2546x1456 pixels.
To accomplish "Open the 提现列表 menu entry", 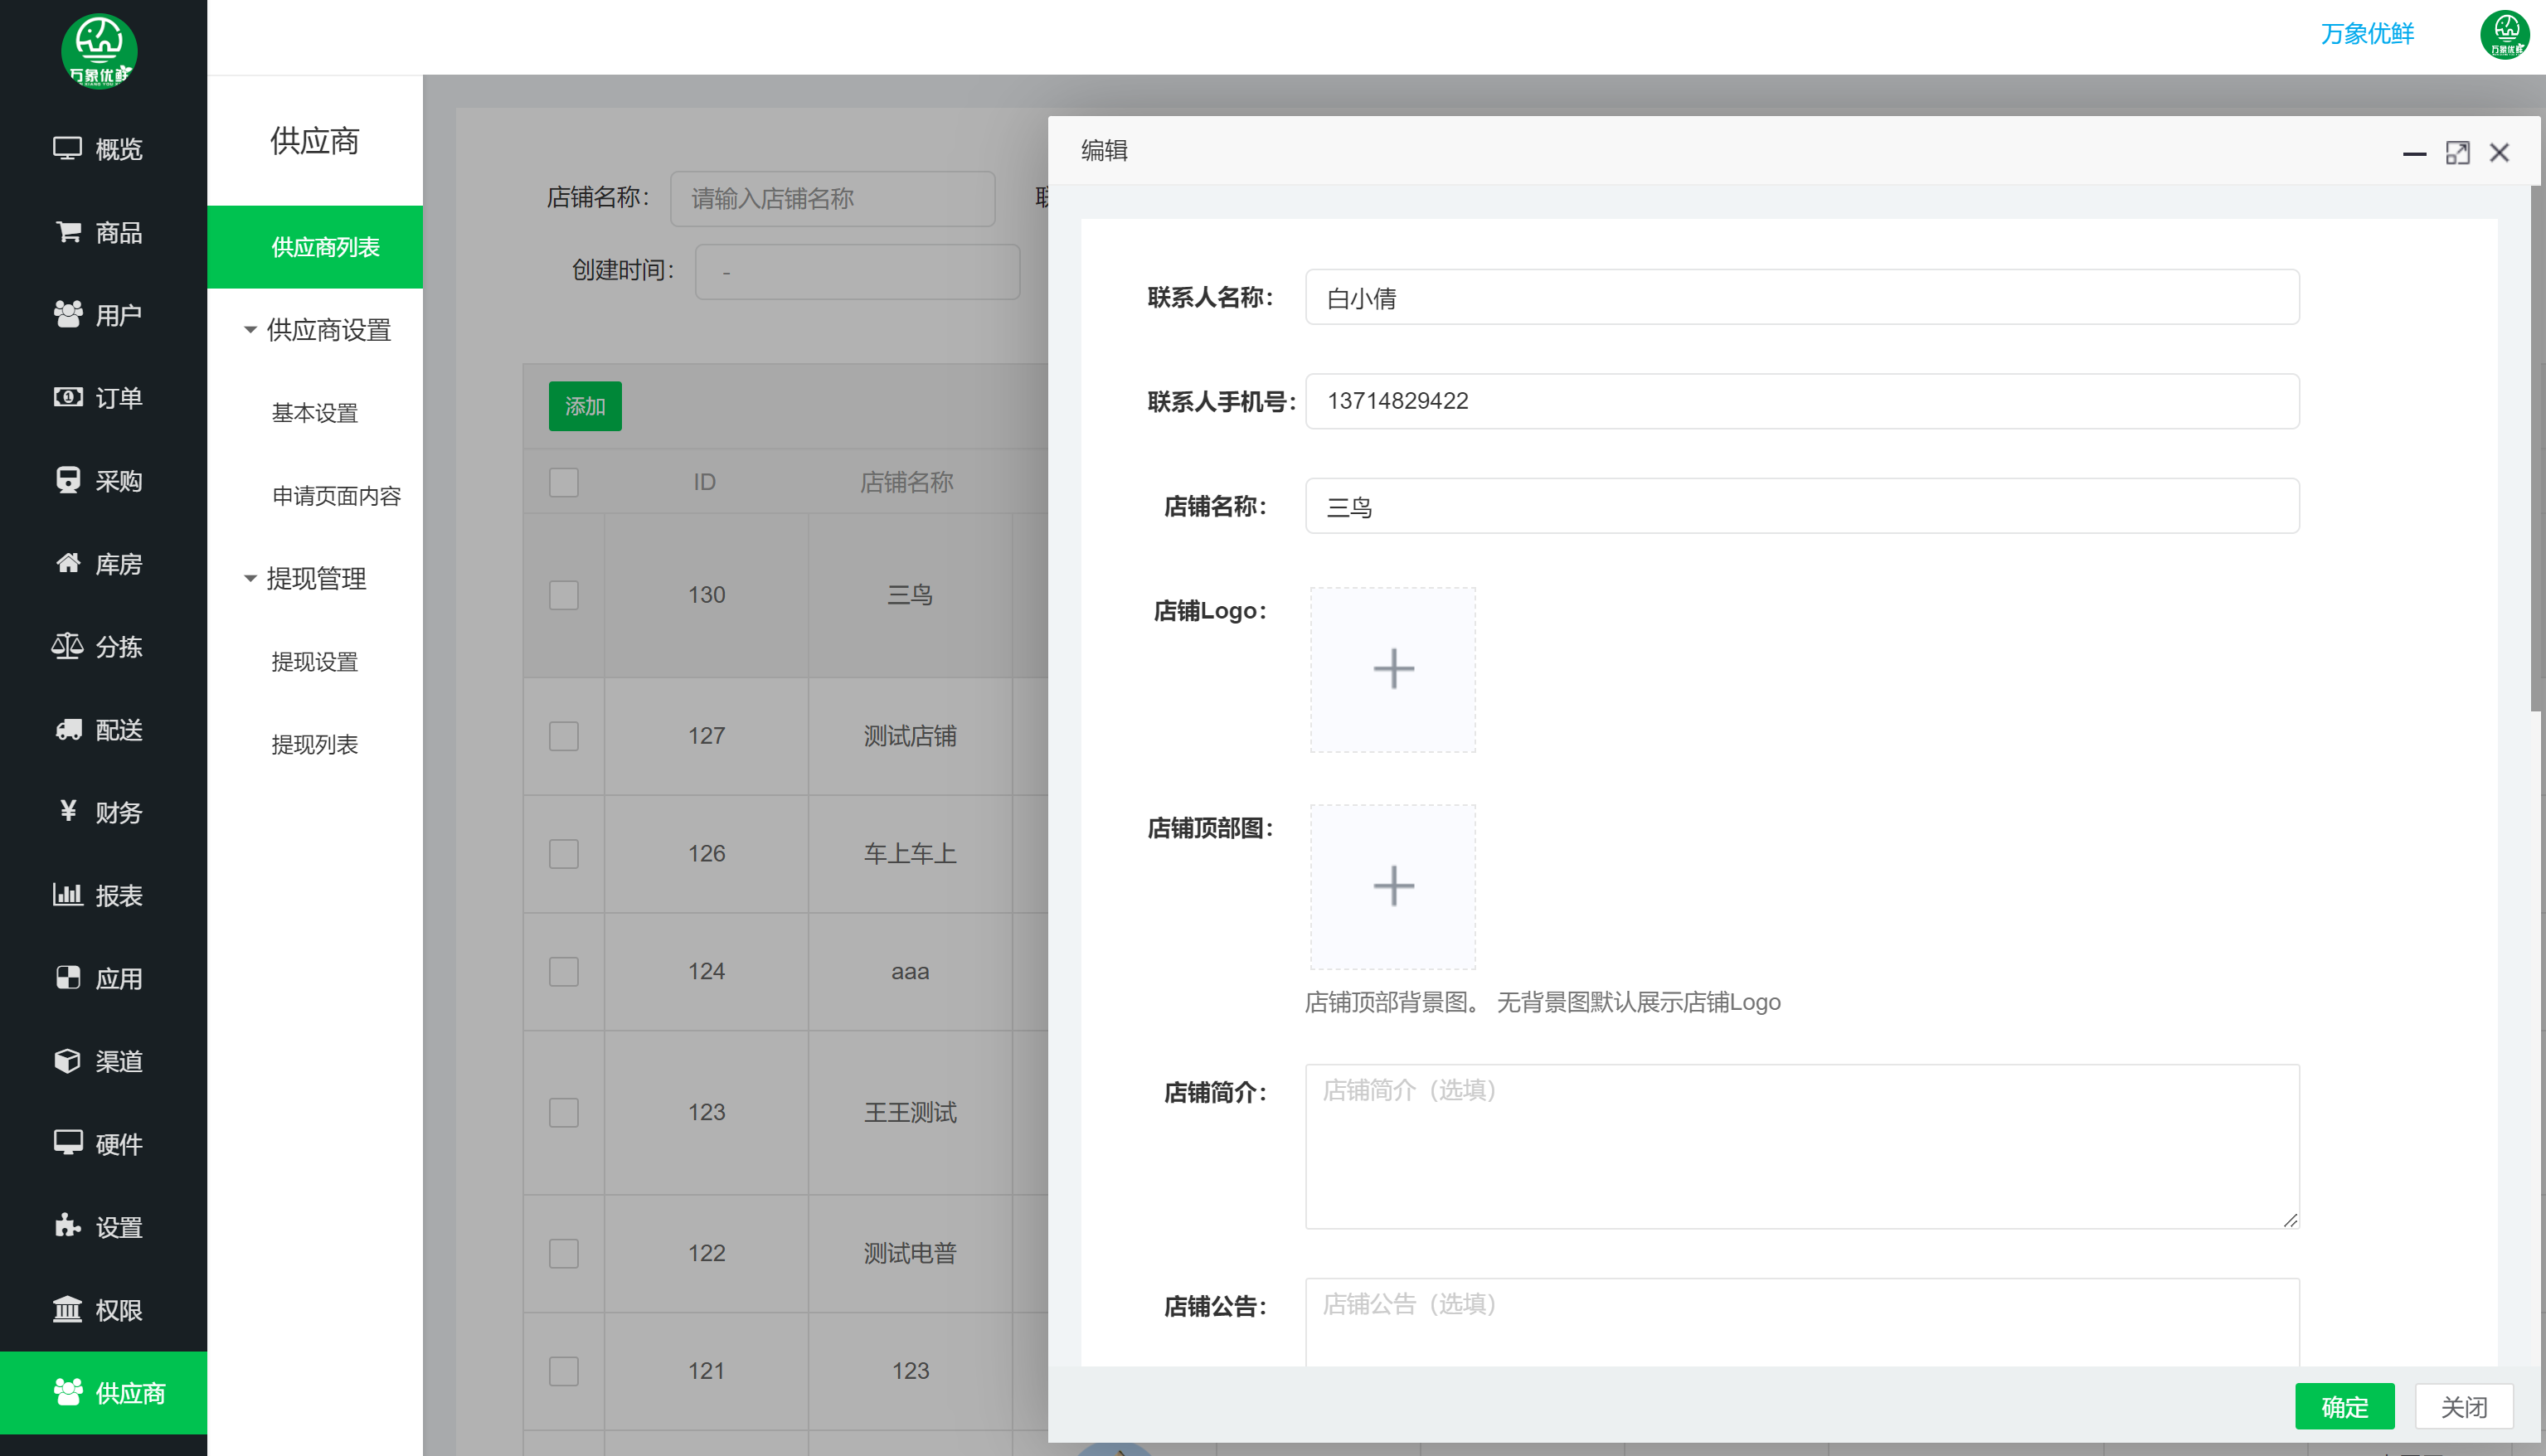I will pyautogui.click(x=315, y=743).
